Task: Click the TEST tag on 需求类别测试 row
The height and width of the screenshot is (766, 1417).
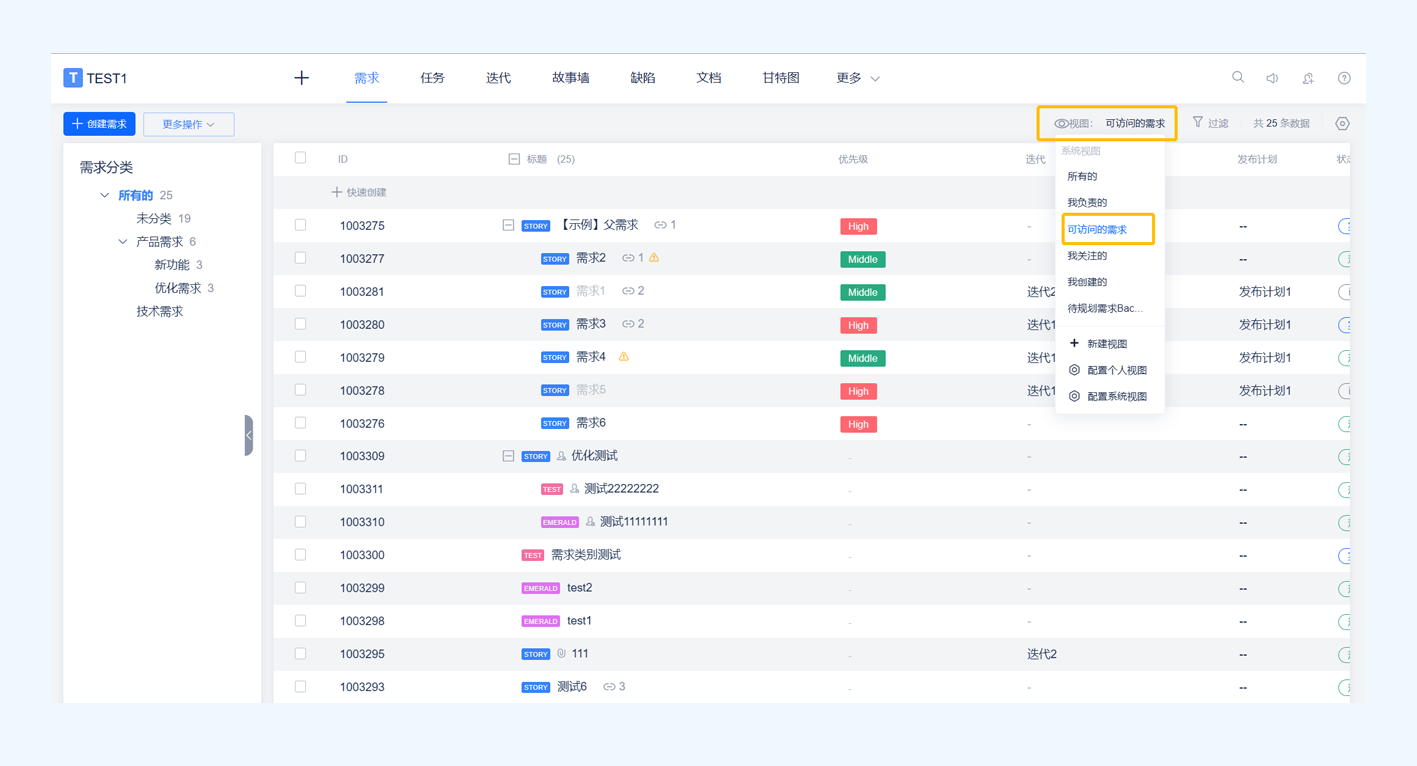Action: (533, 555)
